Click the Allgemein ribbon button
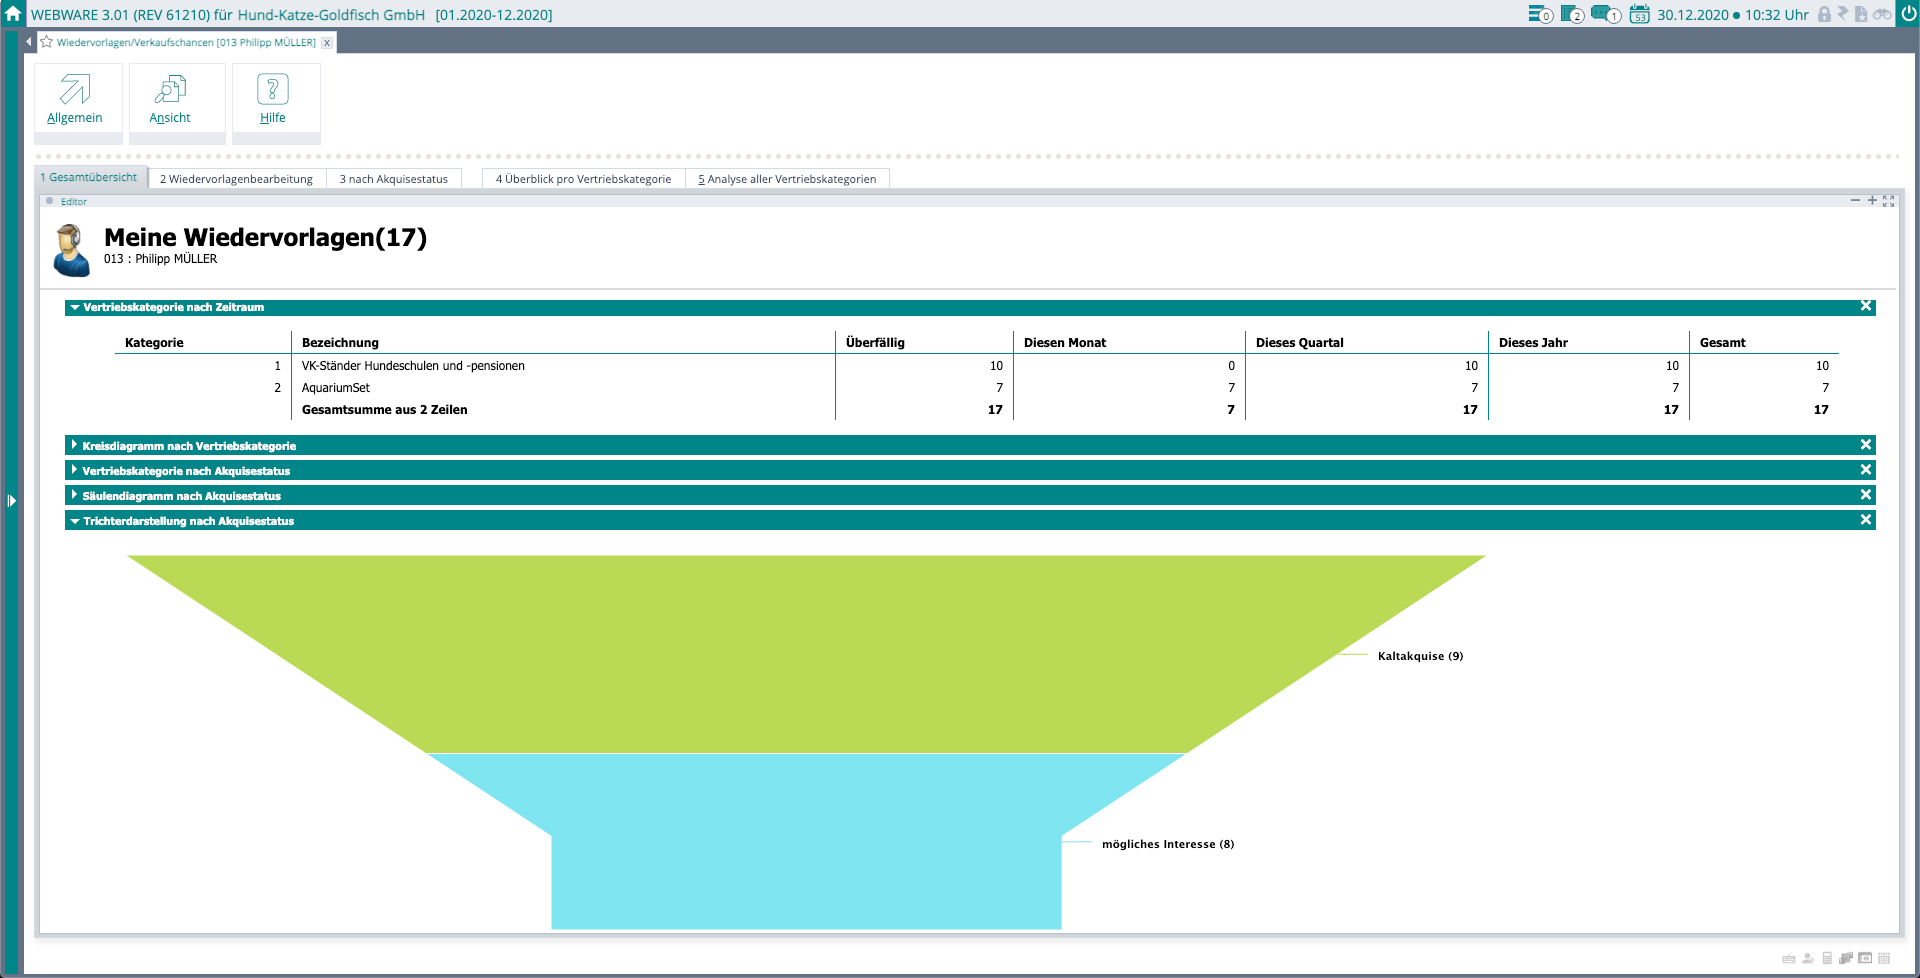1920x978 pixels. point(75,99)
